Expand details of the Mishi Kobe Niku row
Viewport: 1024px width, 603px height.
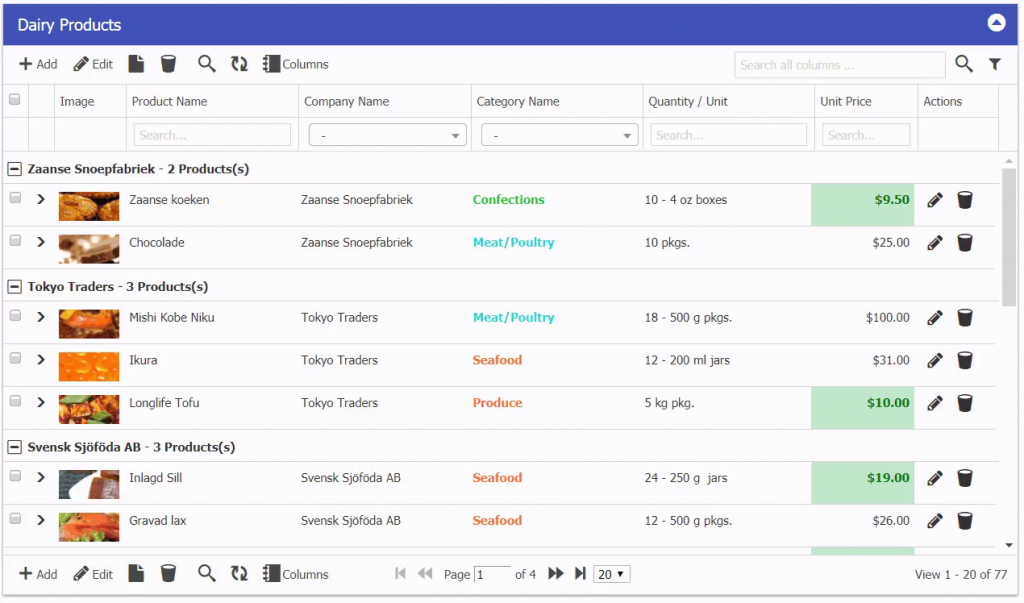pyautogui.click(x=41, y=317)
